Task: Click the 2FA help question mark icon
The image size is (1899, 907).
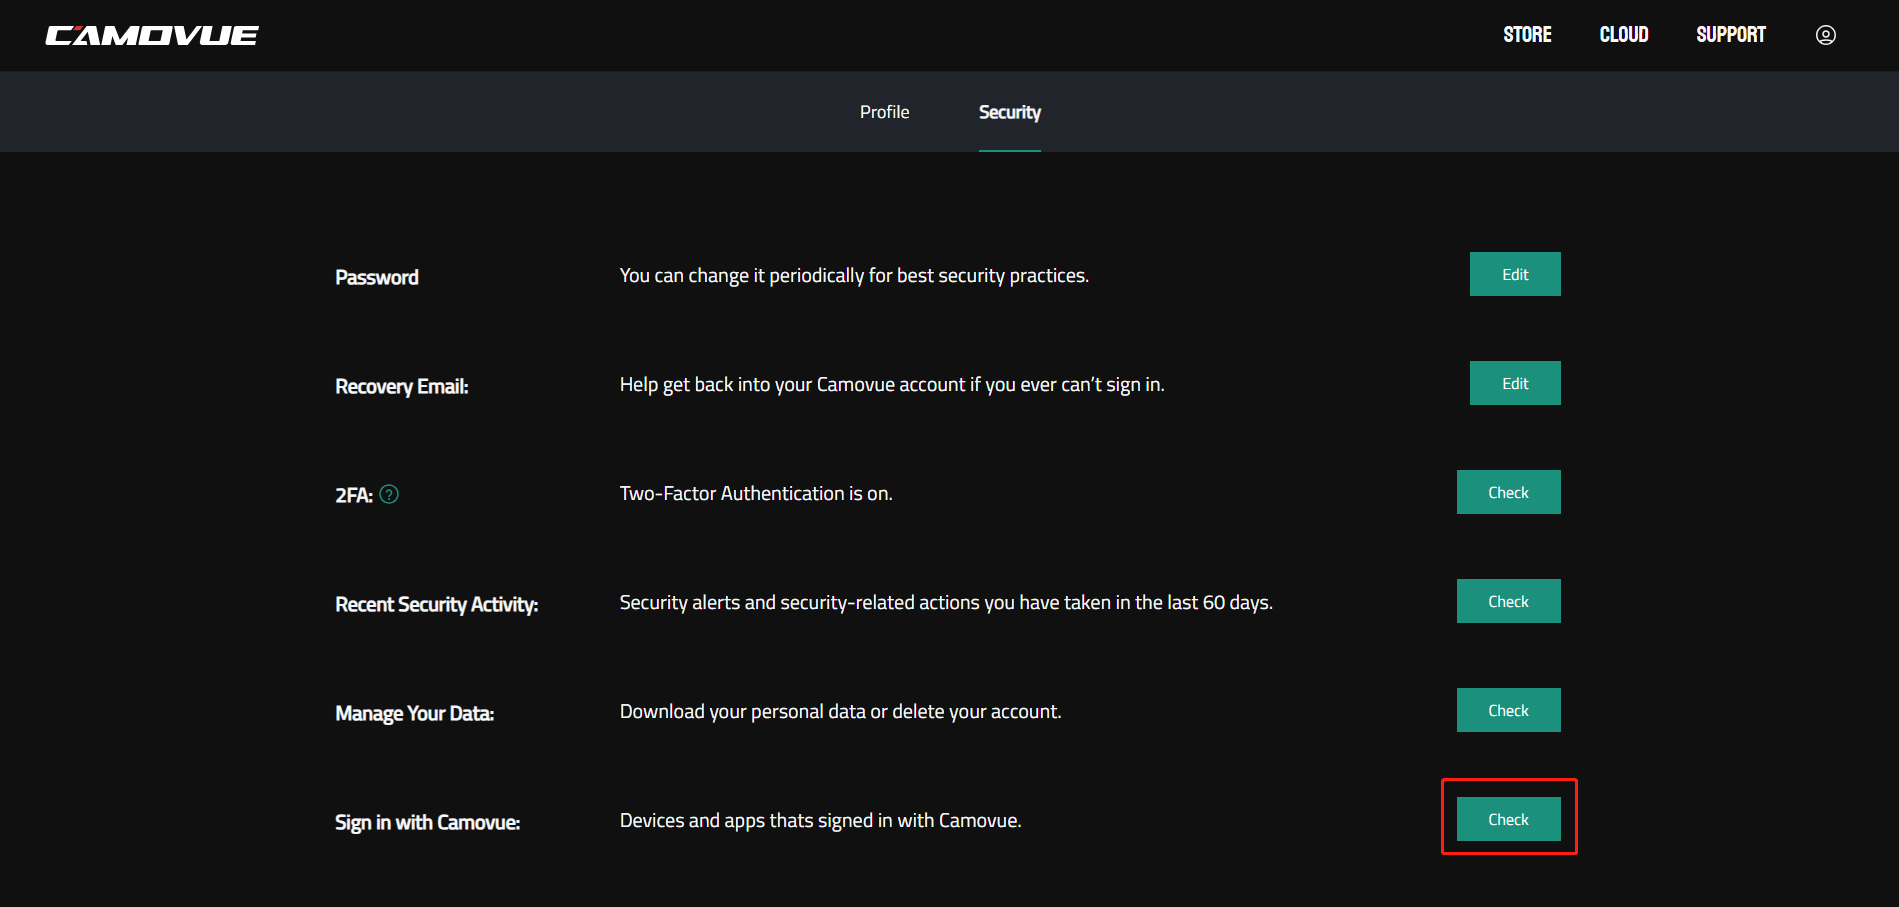Action: coord(389,494)
